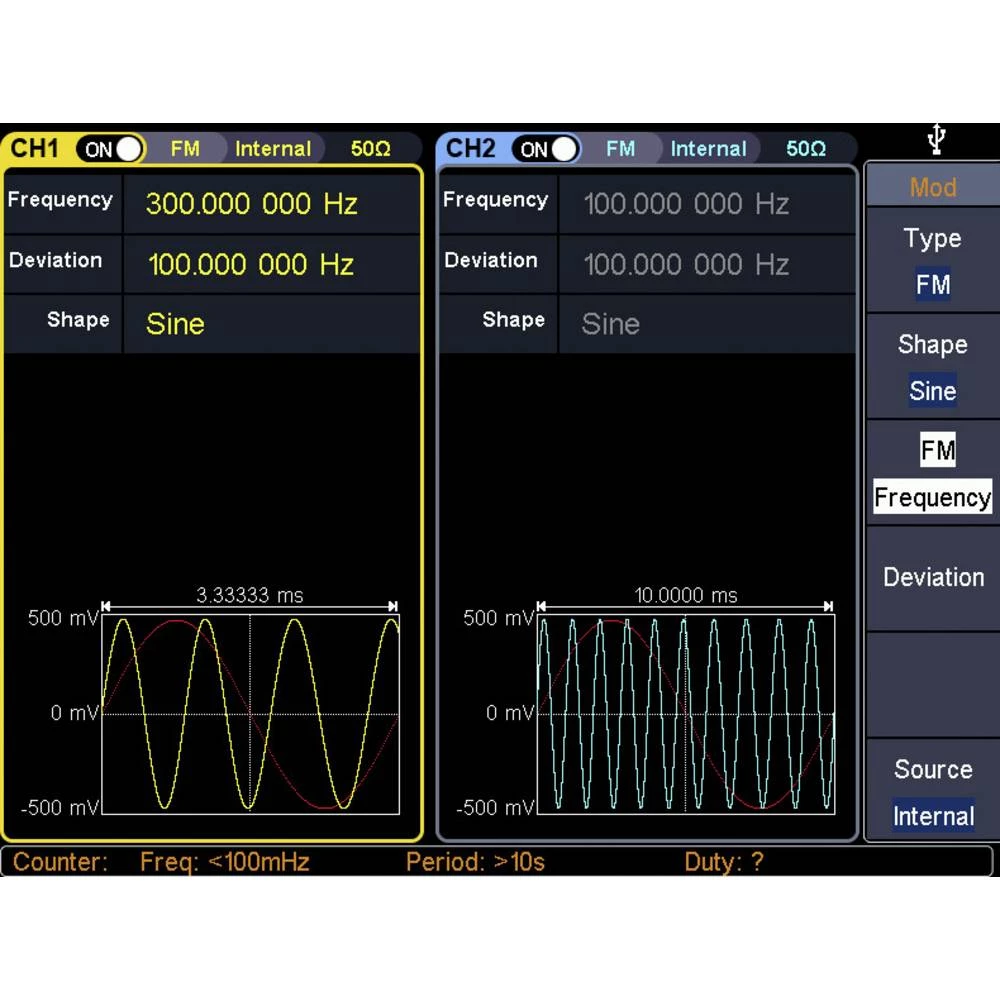Toggle CH1 output ON switch
This screenshot has width=1000, height=1000.
(x=111, y=150)
